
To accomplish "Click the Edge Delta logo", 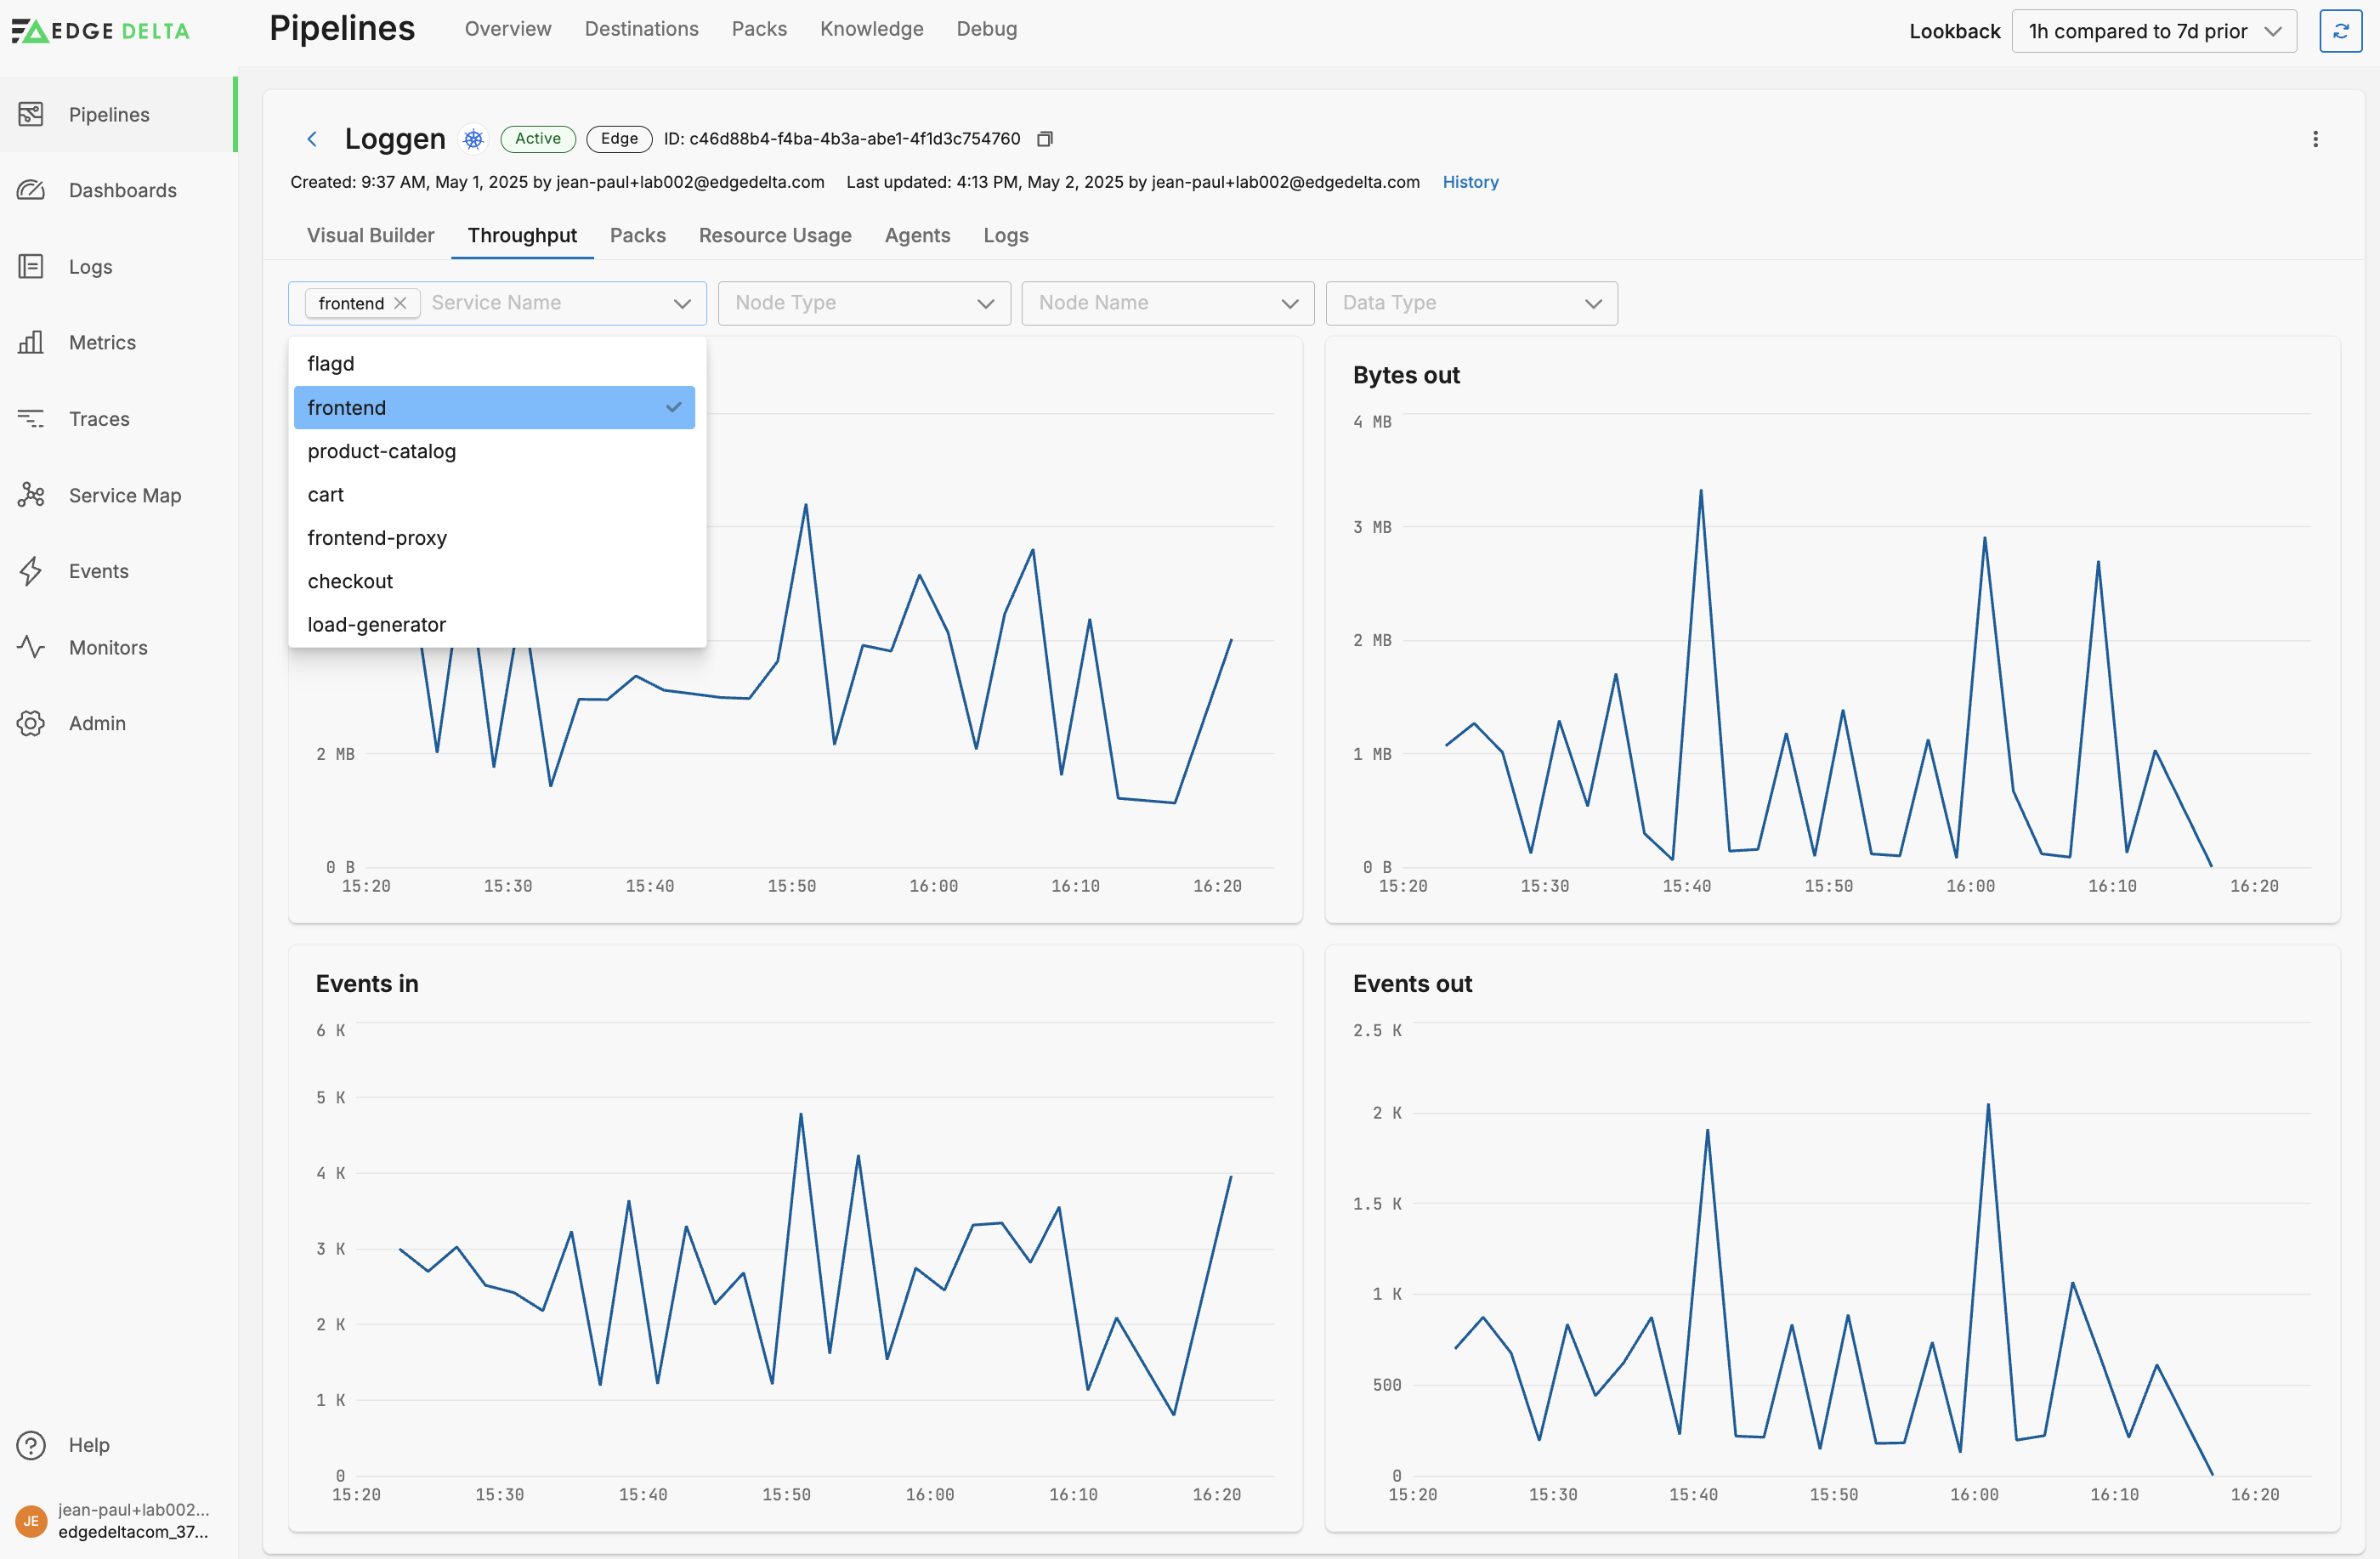I will 101,31.
